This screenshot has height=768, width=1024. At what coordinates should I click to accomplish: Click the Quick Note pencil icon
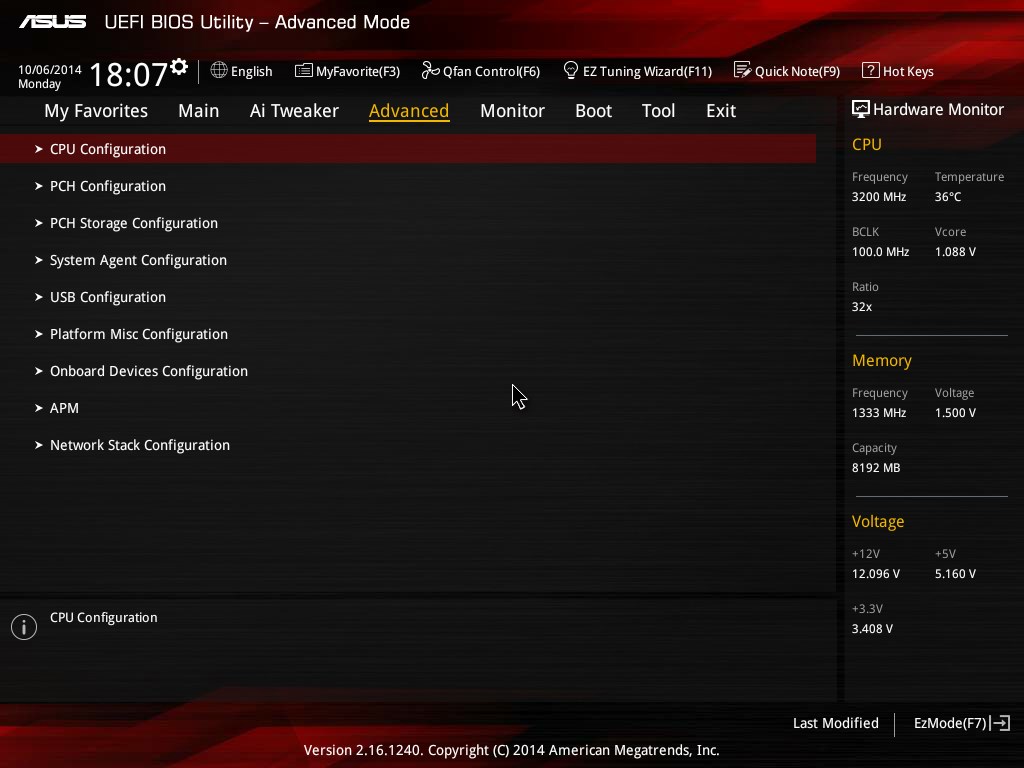coord(742,70)
